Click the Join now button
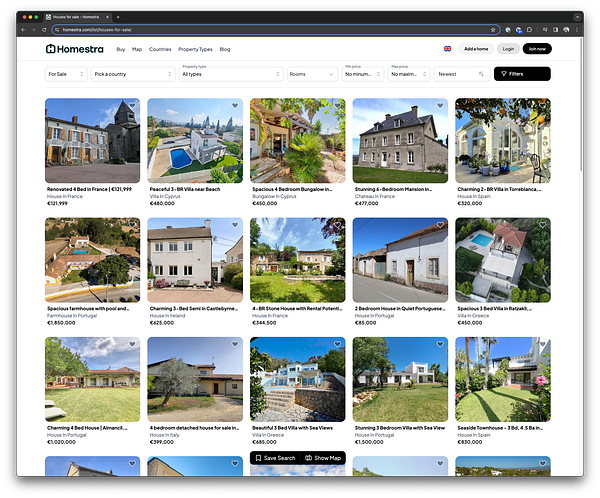Image resolution: width=600 pixels, height=498 pixels. click(537, 49)
